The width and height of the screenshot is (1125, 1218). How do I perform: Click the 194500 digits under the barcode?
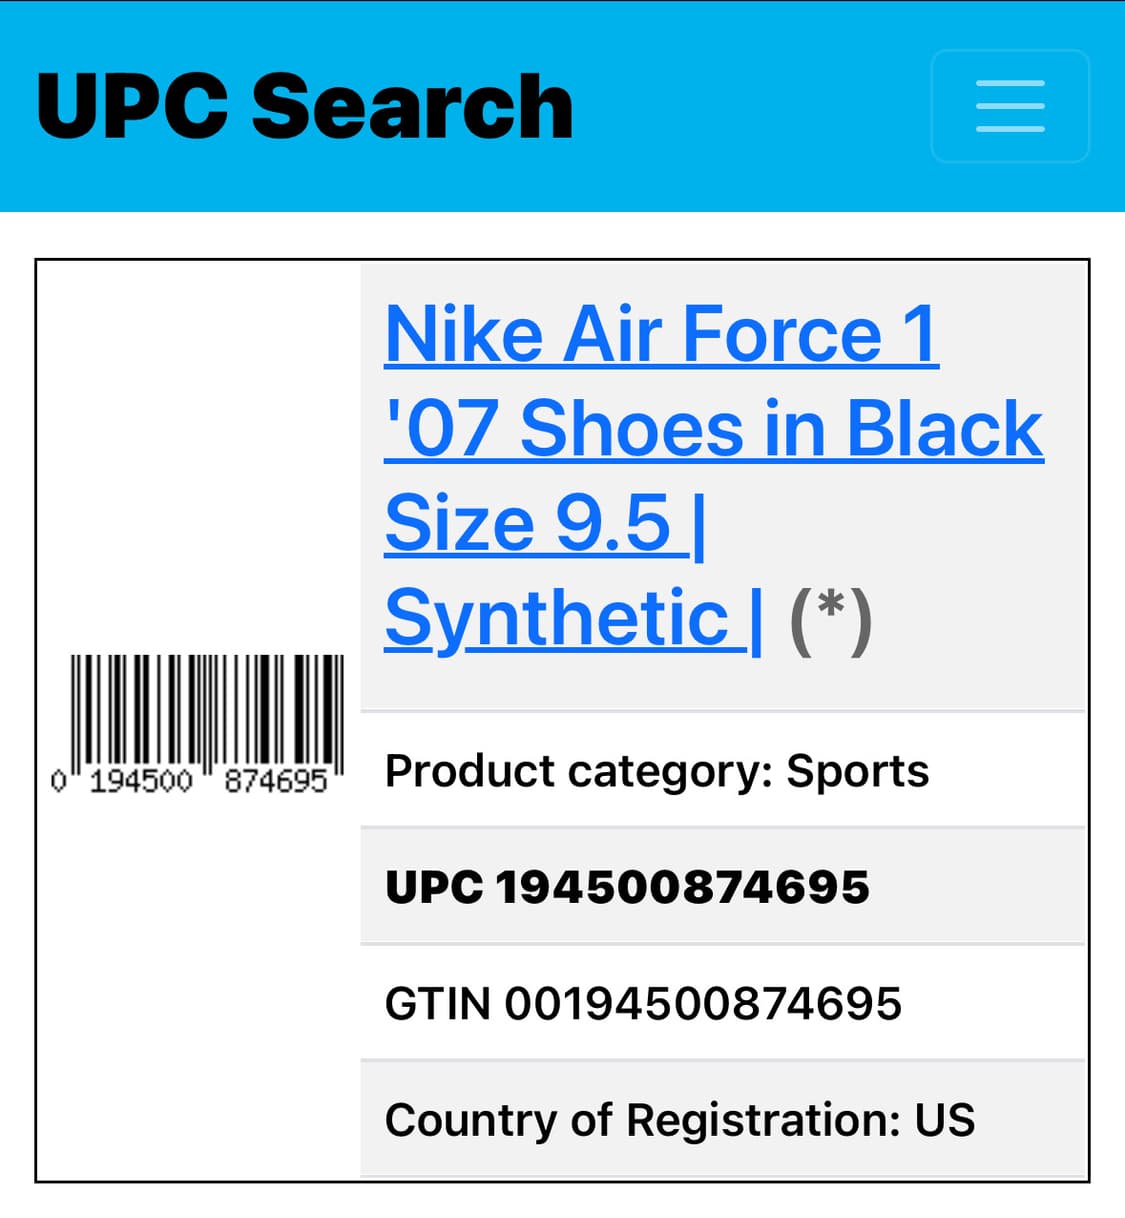pyautogui.click(x=141, y=781)
